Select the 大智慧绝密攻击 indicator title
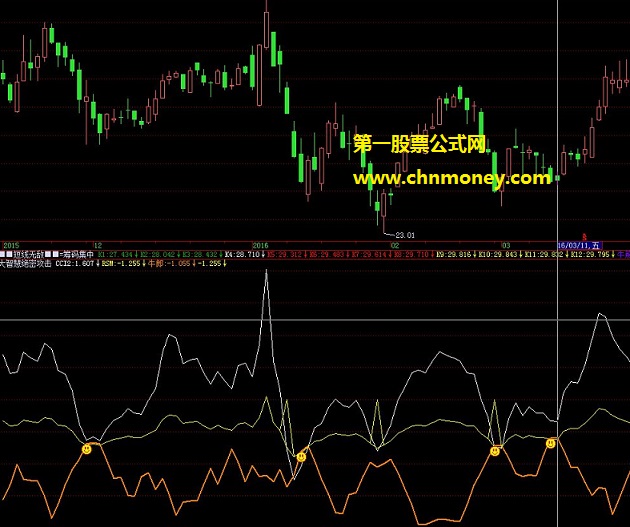This screenshot has height=527, width=630. coord(26,264)
